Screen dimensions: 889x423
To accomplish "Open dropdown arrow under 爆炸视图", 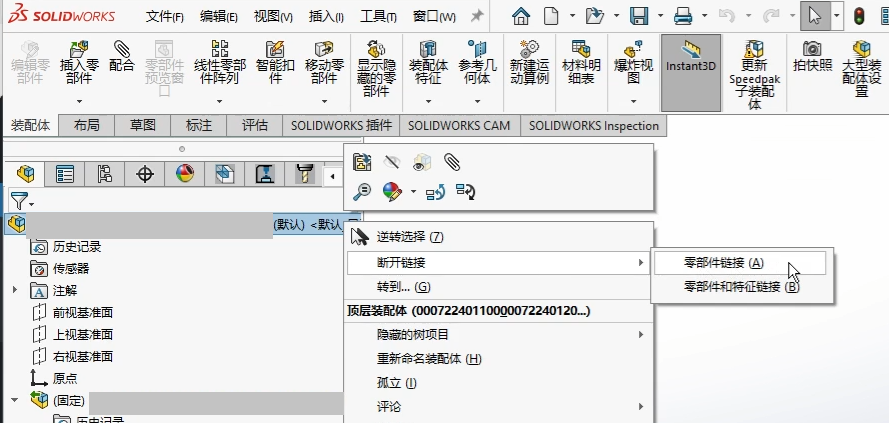I will pyautogui.click(x=633, y=102).
